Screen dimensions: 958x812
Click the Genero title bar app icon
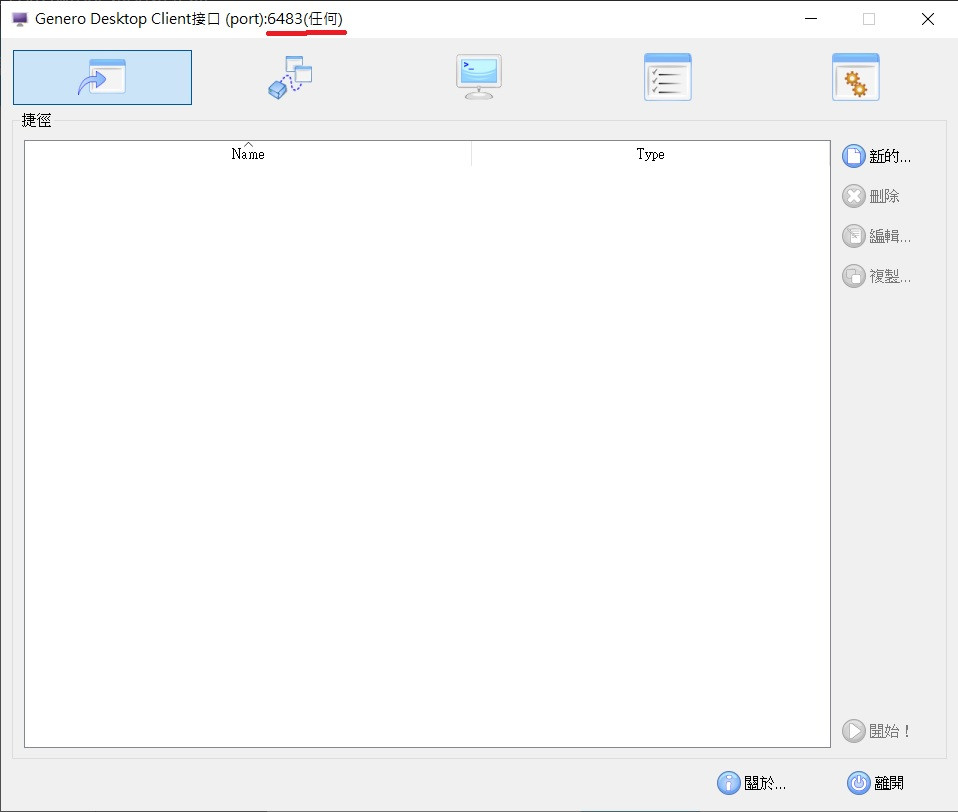pos(20,19)
